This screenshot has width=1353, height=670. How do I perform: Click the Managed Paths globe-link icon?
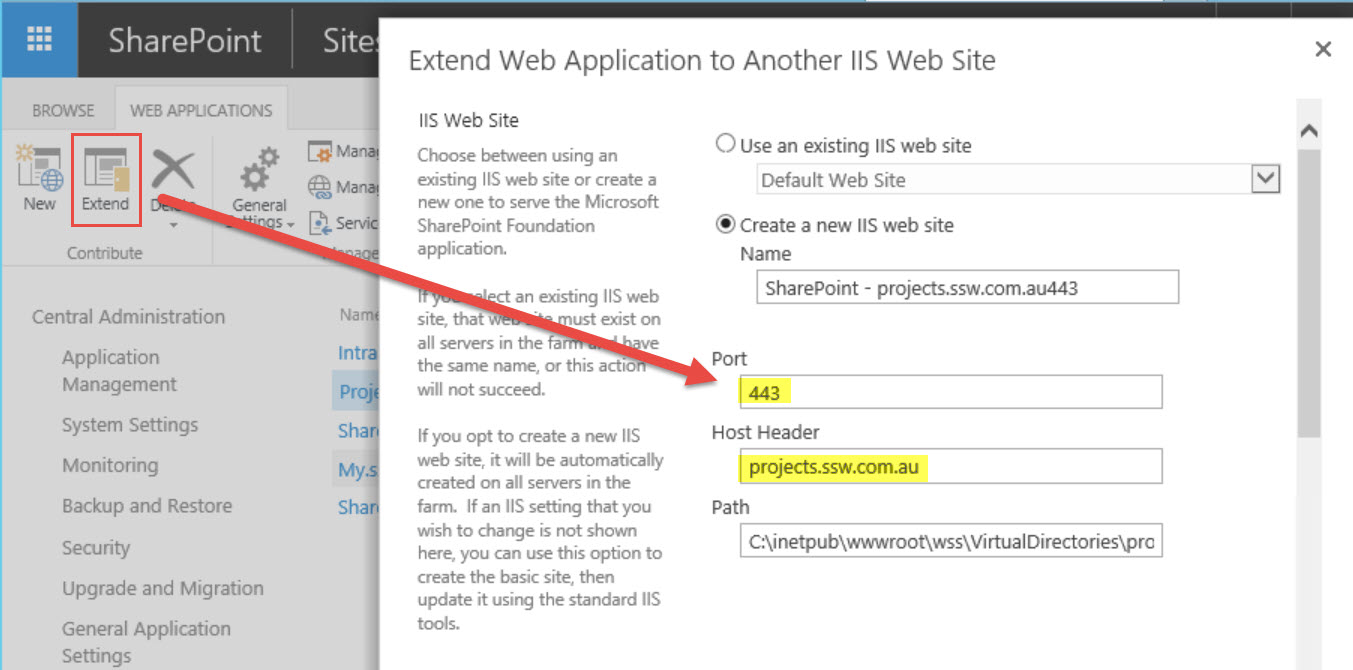[x=320, y=187]
